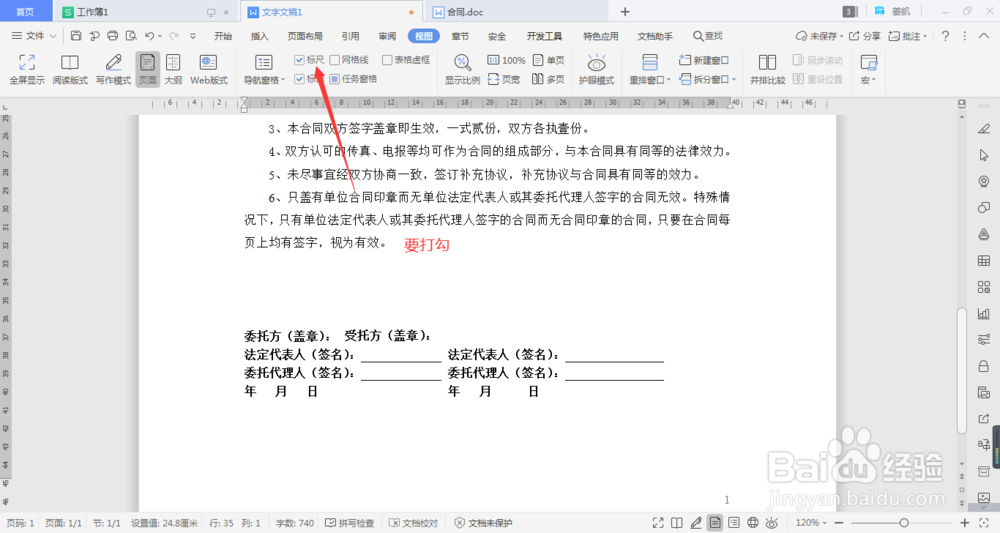
Task: Click the status bar outline view icon
Action: coord(733,523)
